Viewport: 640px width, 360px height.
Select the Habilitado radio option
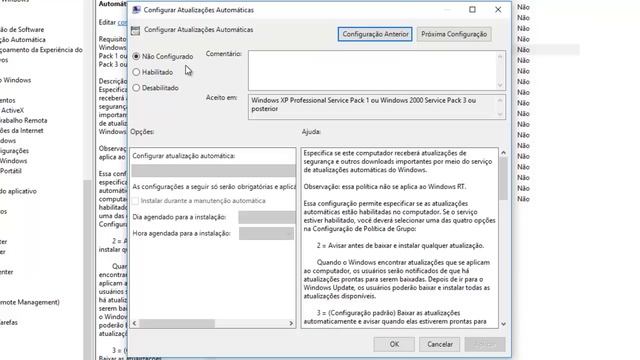136,72
